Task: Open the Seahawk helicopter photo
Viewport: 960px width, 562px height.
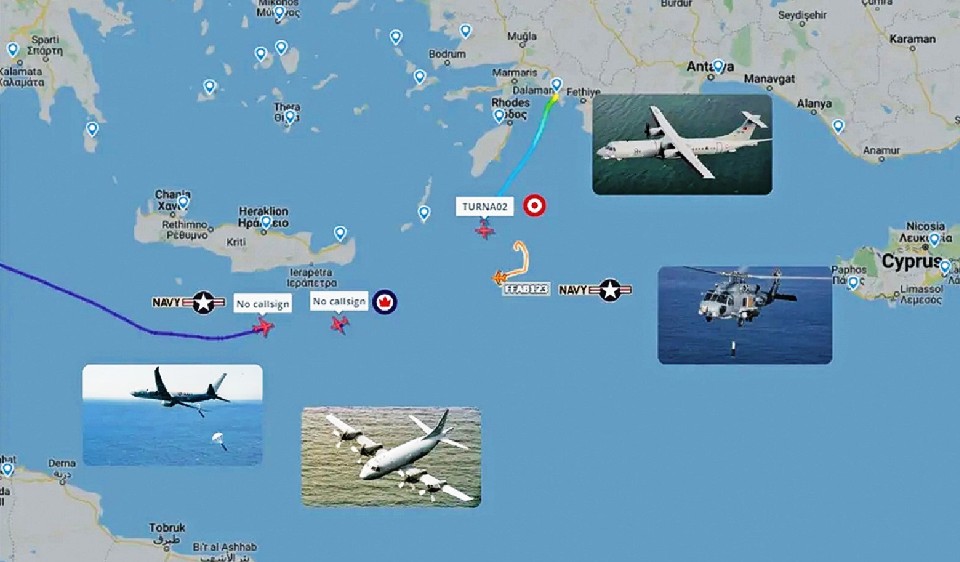Action: pos(745,315)
